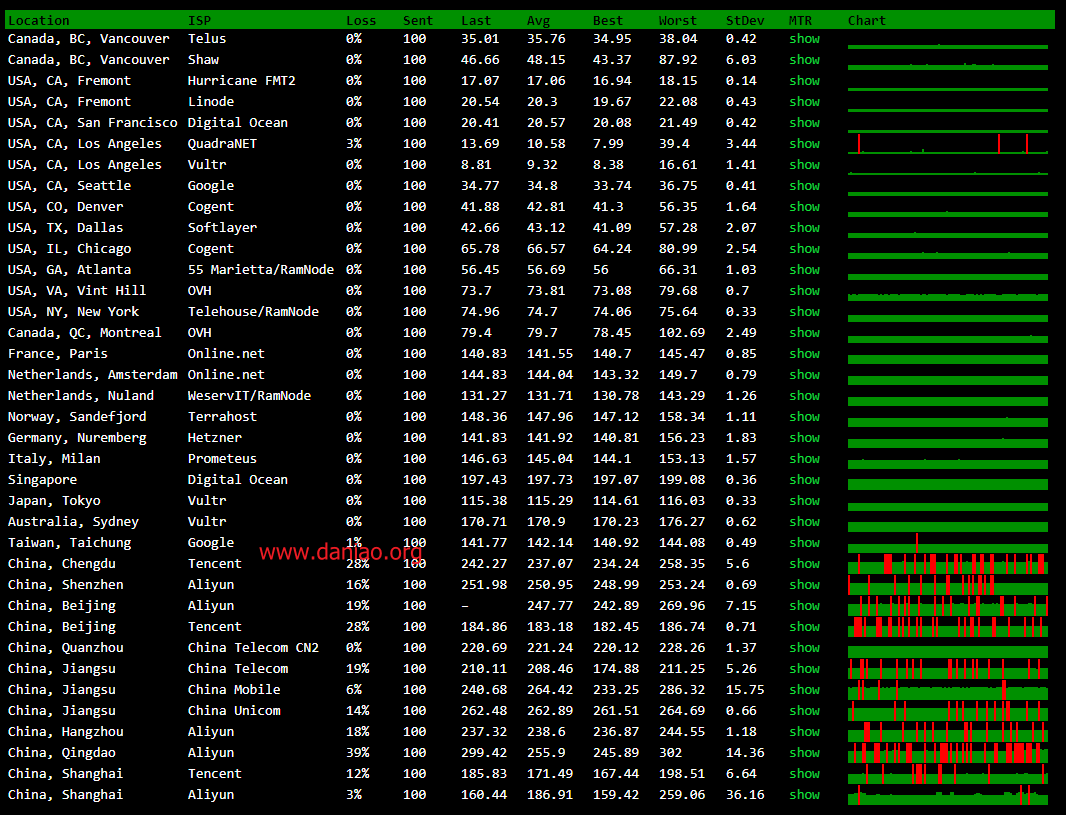Click the 'Telehouse/RamNode' ISP cell
Viewport: 1066px width, 815px height.
[x=253, y=311]
